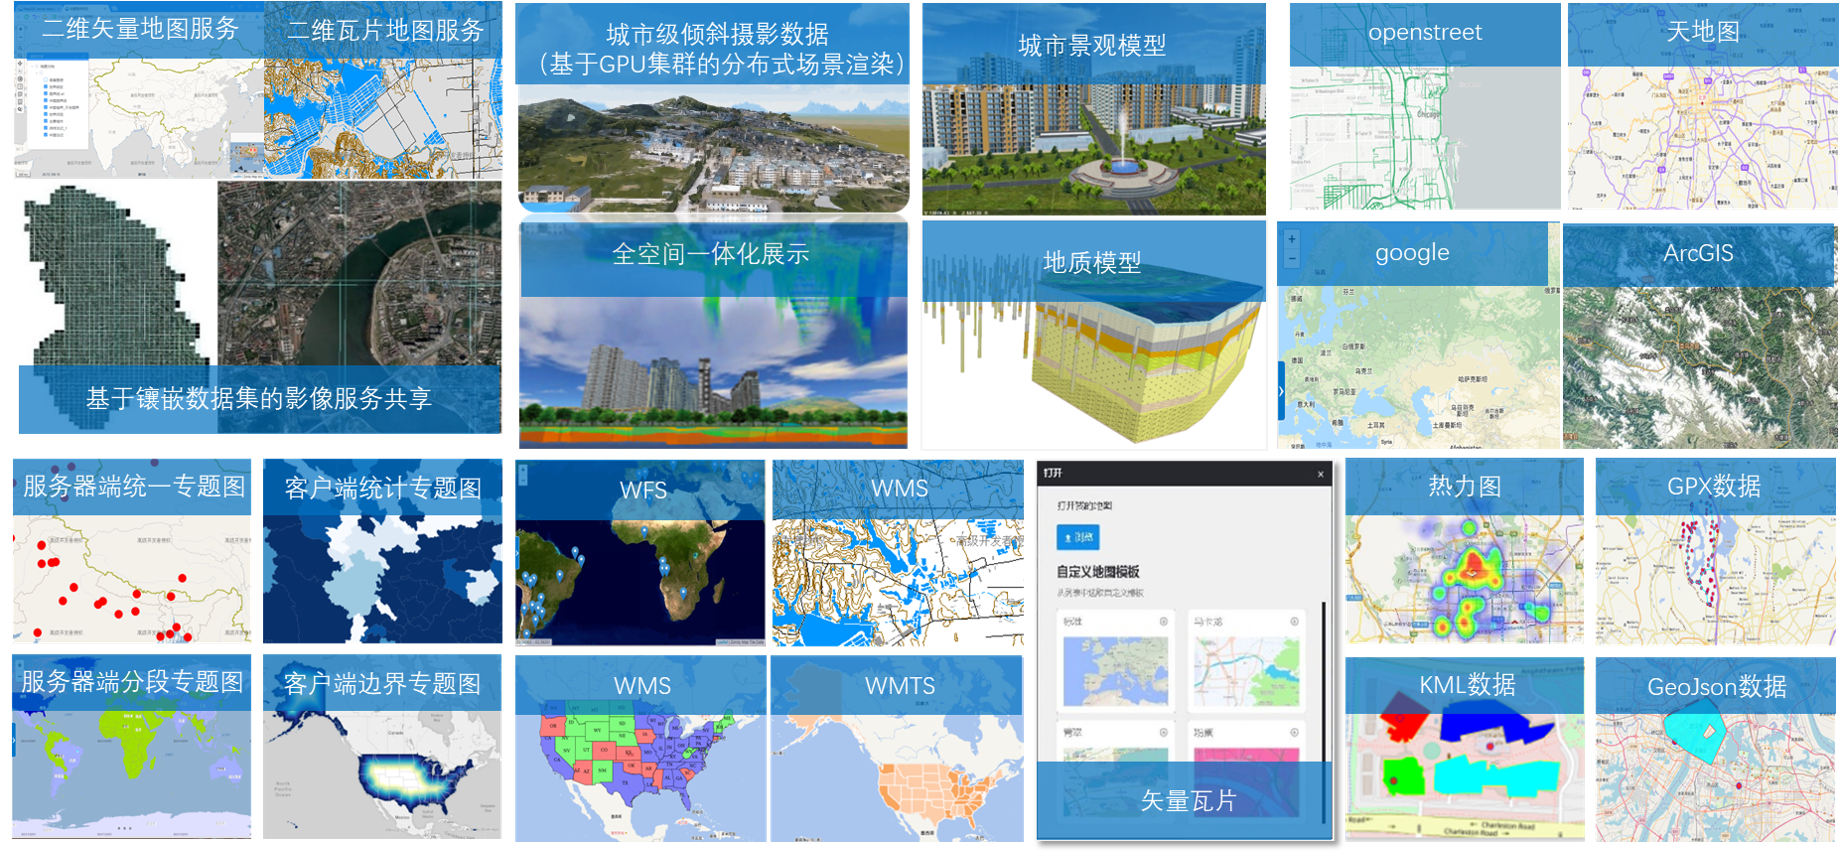The width and height of the screenshot is (1839, 854).
Task: Click the overview mini-map in 二维矢量地图服务
Action: click(246, 158)
